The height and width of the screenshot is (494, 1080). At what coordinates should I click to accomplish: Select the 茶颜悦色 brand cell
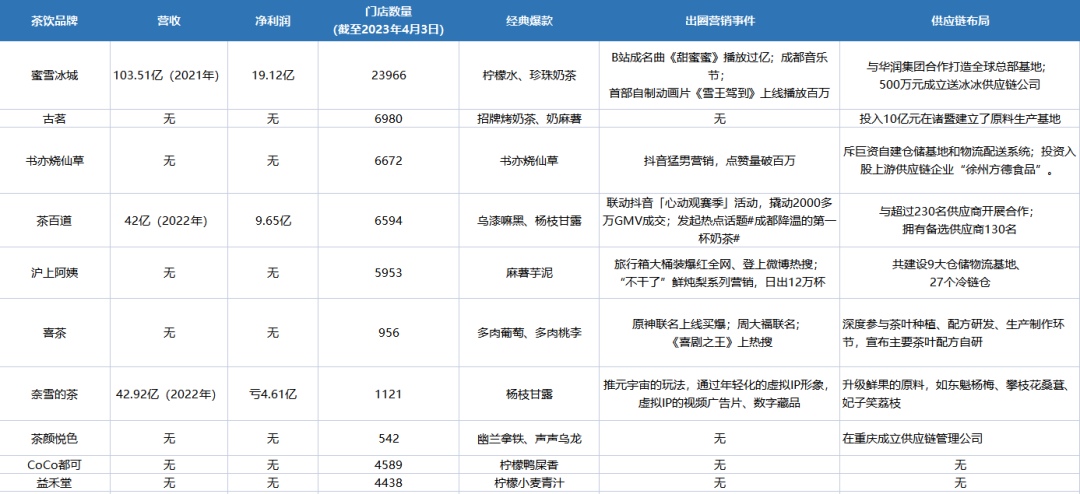[x=54, y=438]
